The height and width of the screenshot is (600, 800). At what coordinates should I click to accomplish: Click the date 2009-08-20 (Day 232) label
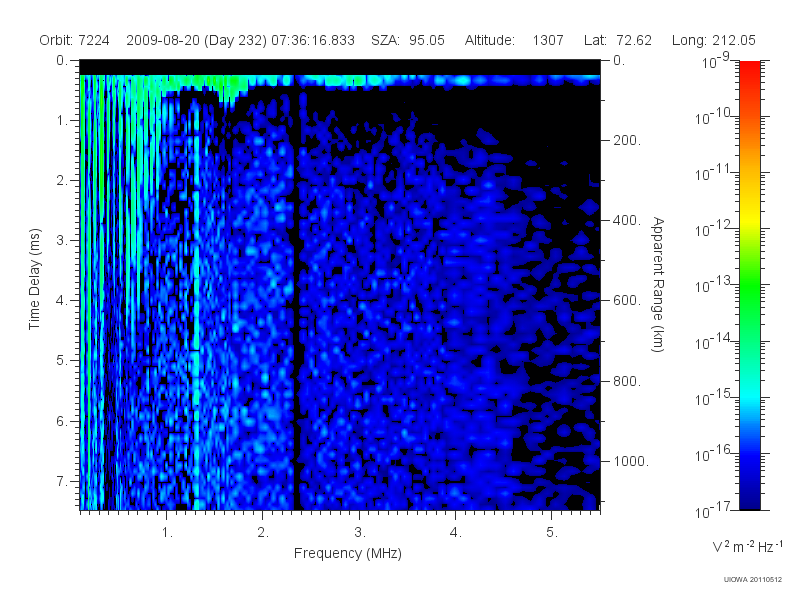pyautogui.click(x=196, y=40)
